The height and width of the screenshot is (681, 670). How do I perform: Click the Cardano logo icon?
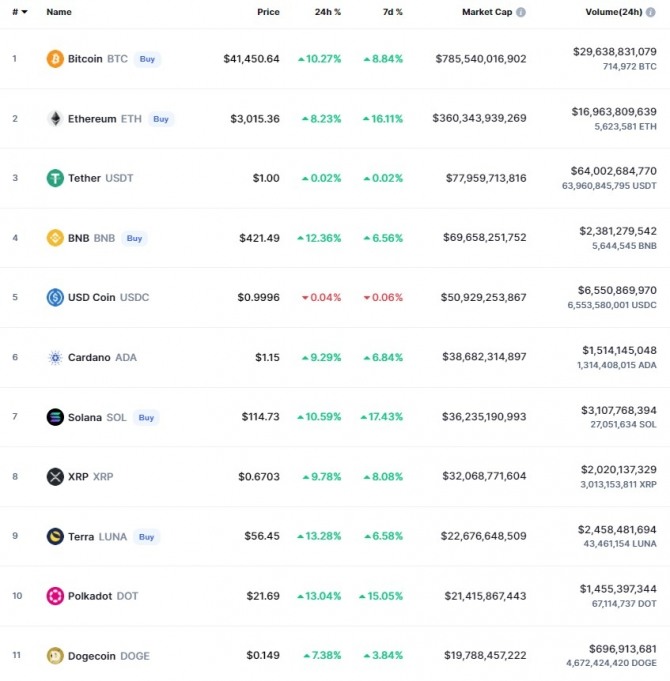click(55, 357)
